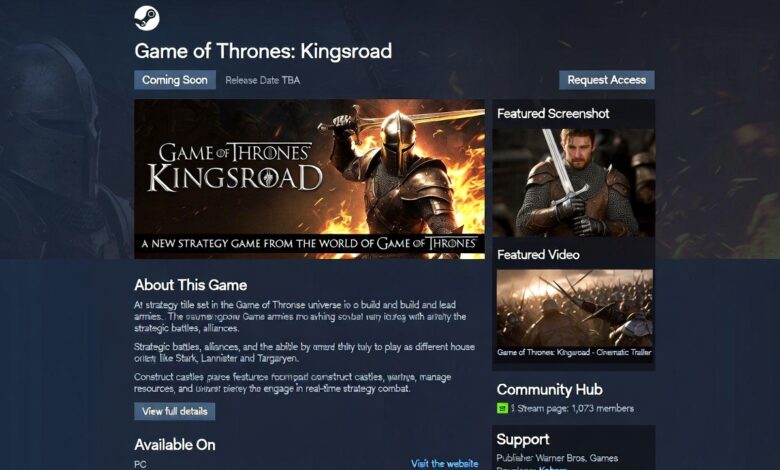Click the Game of Thrones: Kingsroad title
The height and width of the screenshot is (470, 780).
coord(263,51)
